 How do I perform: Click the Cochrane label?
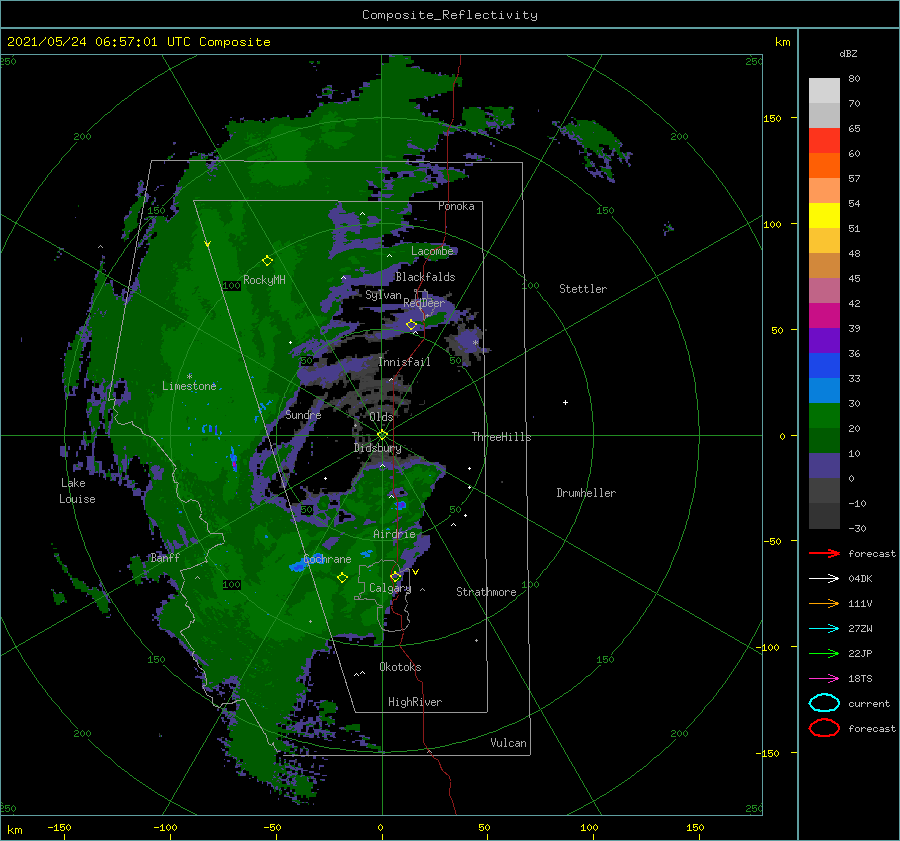pos(327,559)
